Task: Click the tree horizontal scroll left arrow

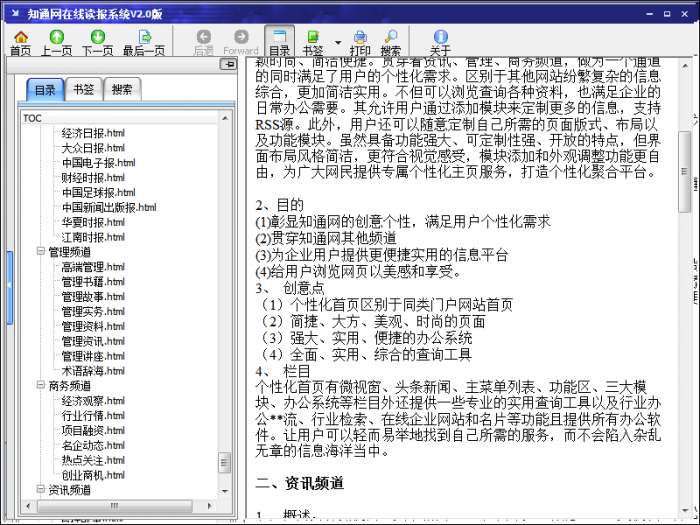Action: click(x=29, y=506)
